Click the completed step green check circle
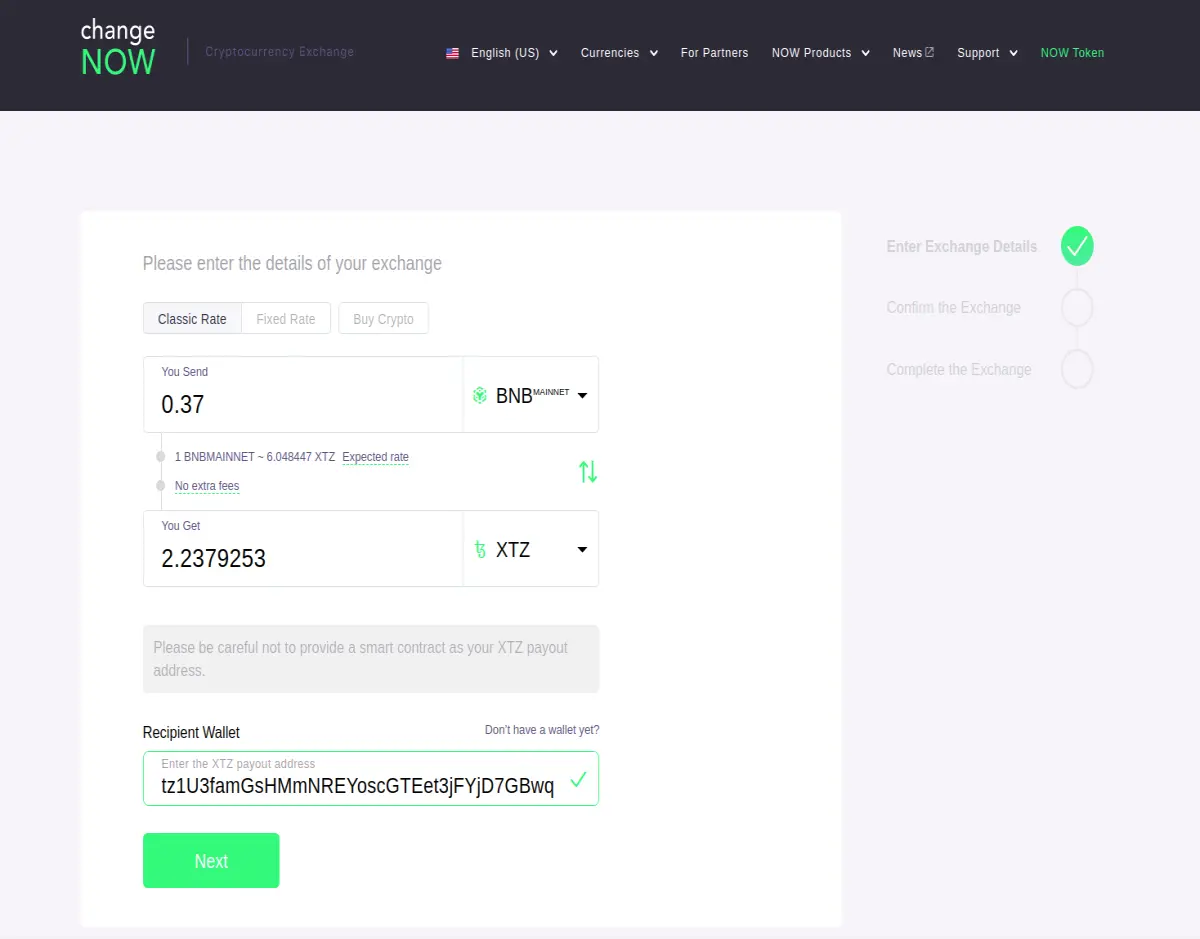The width and height of the screenshot is (1200, 939). pos(1077,246)
